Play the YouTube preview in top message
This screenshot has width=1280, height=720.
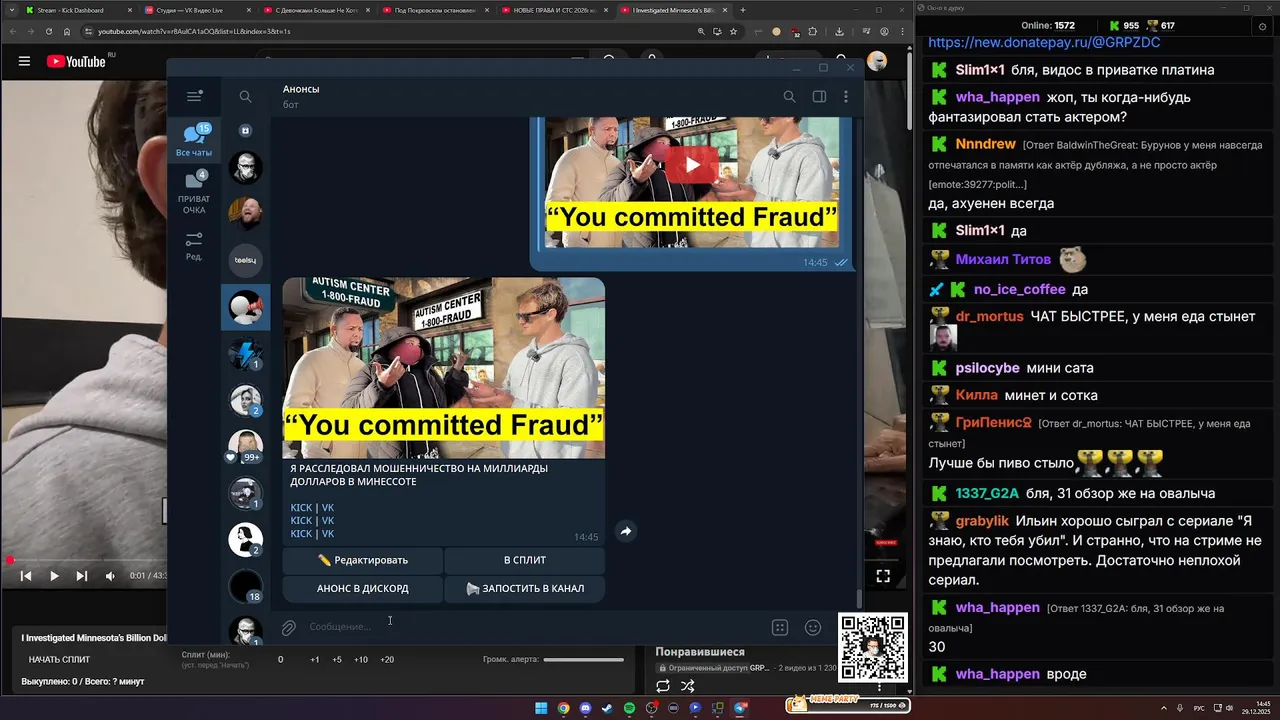click(x=691, y=165)
